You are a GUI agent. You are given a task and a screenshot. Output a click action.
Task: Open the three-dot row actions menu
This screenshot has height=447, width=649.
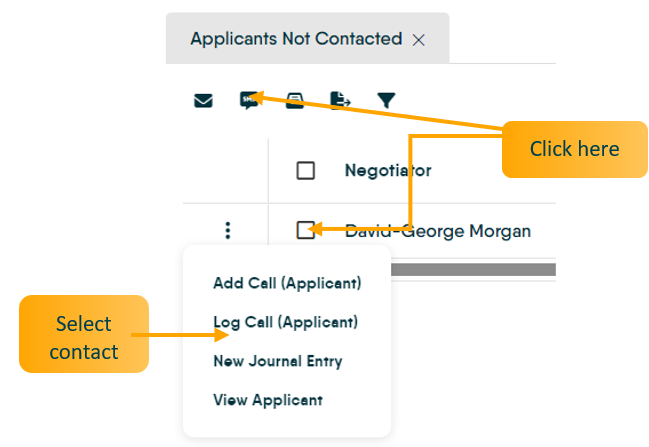[227, 231]
